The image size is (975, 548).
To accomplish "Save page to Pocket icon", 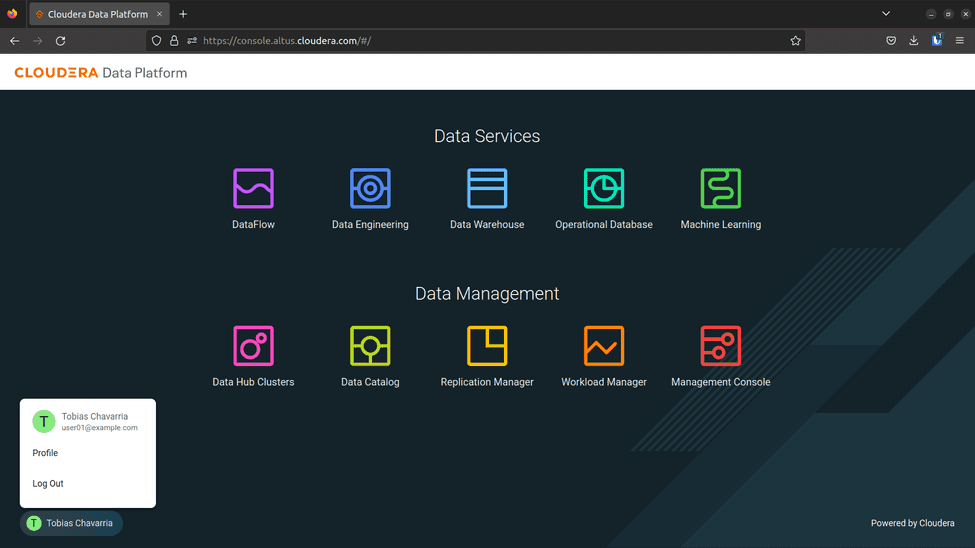I will click(x=891, y=40).
